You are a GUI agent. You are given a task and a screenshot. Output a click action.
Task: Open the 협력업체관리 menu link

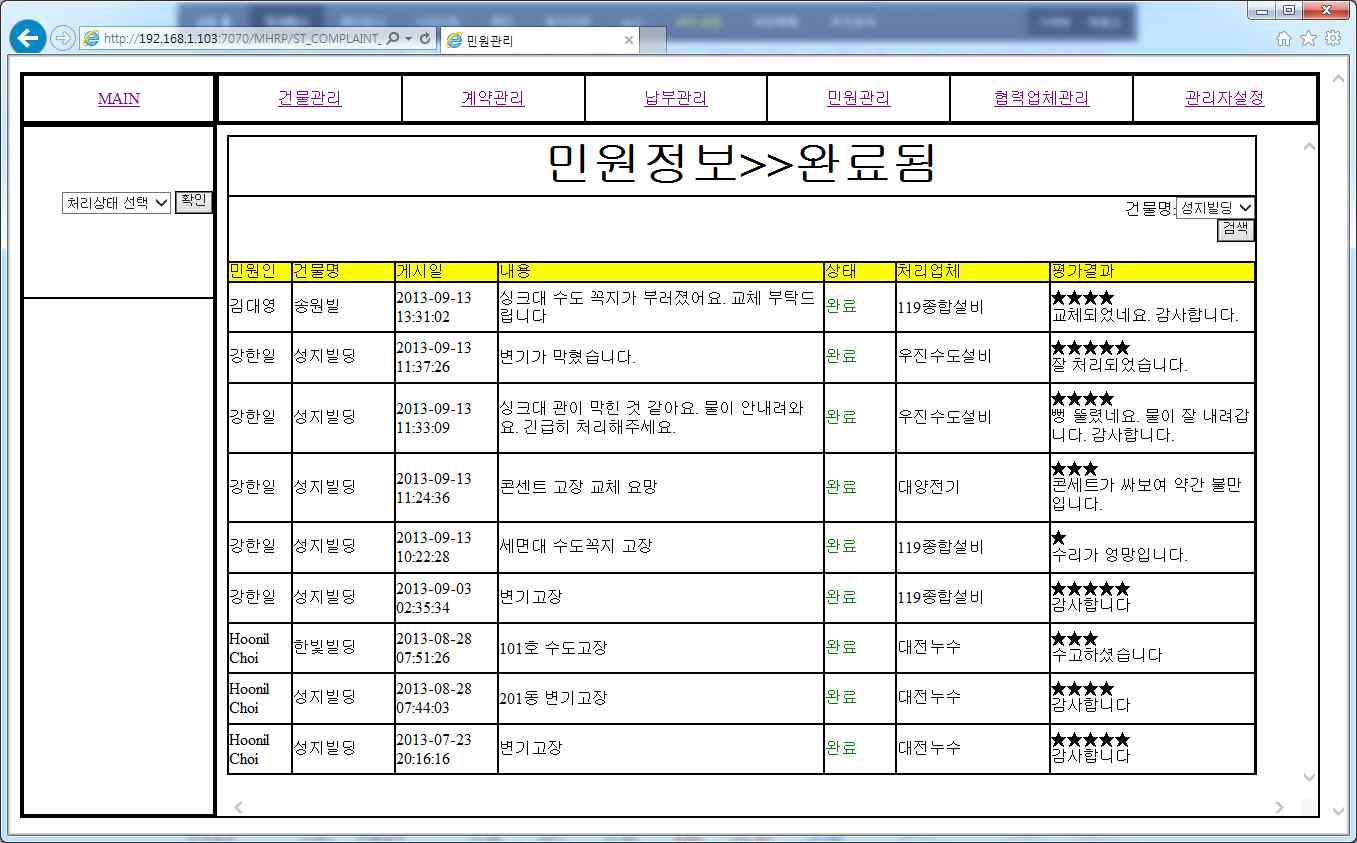(x=1041, y=98)
